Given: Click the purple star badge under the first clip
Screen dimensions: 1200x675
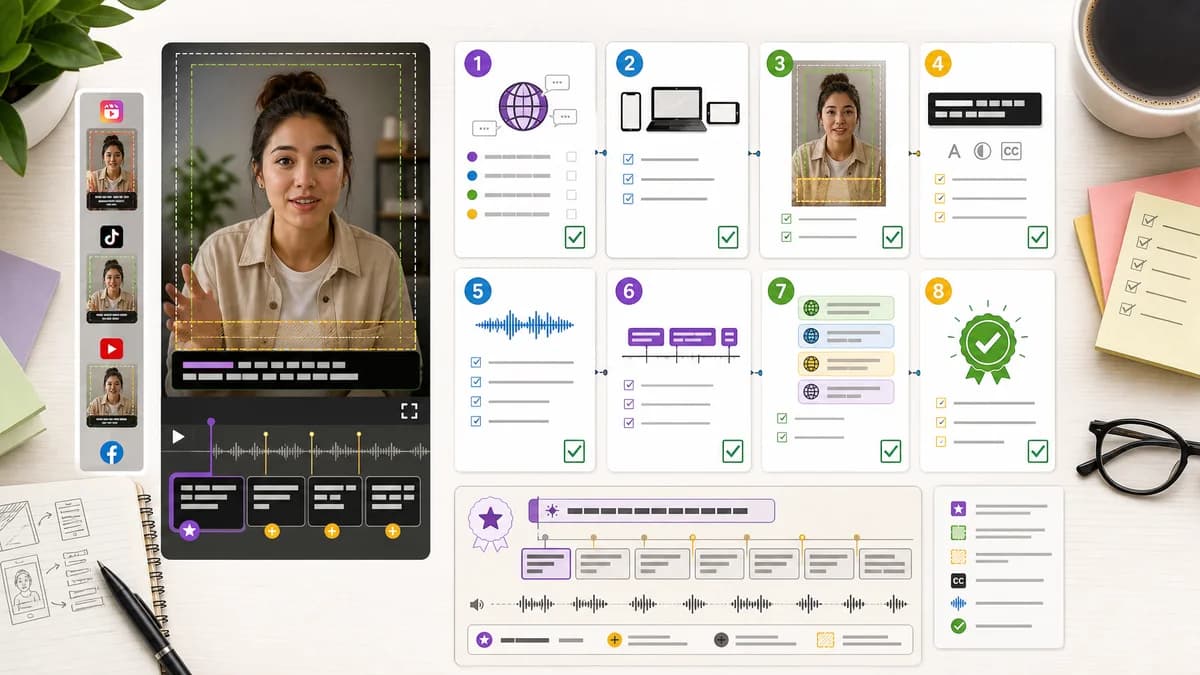Looking at the screenshot, I should 190,530.
